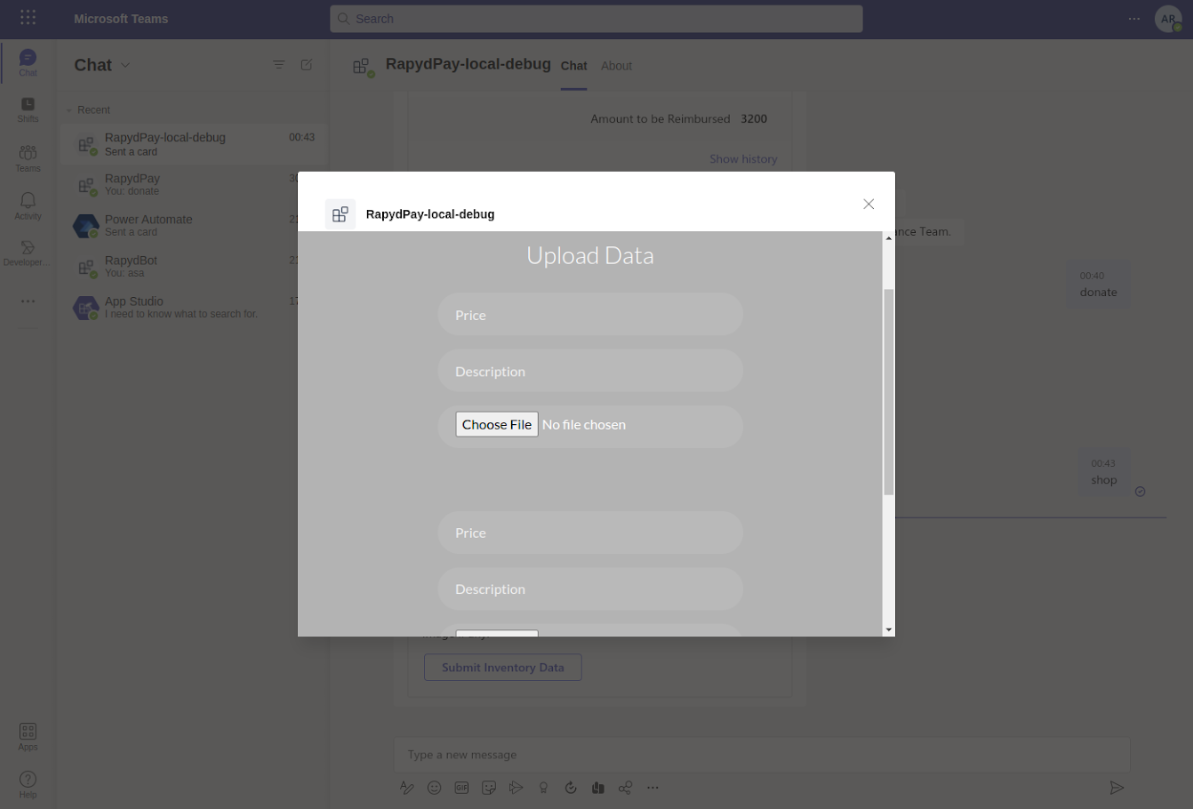The width and height of the screenshot is (1193, 809).
Task: Open Shifts in the left rail
Action: coord(27,109)
